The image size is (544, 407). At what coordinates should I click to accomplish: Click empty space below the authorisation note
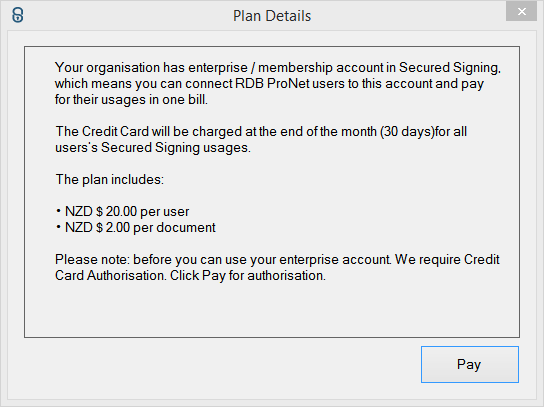click(272, 309)
